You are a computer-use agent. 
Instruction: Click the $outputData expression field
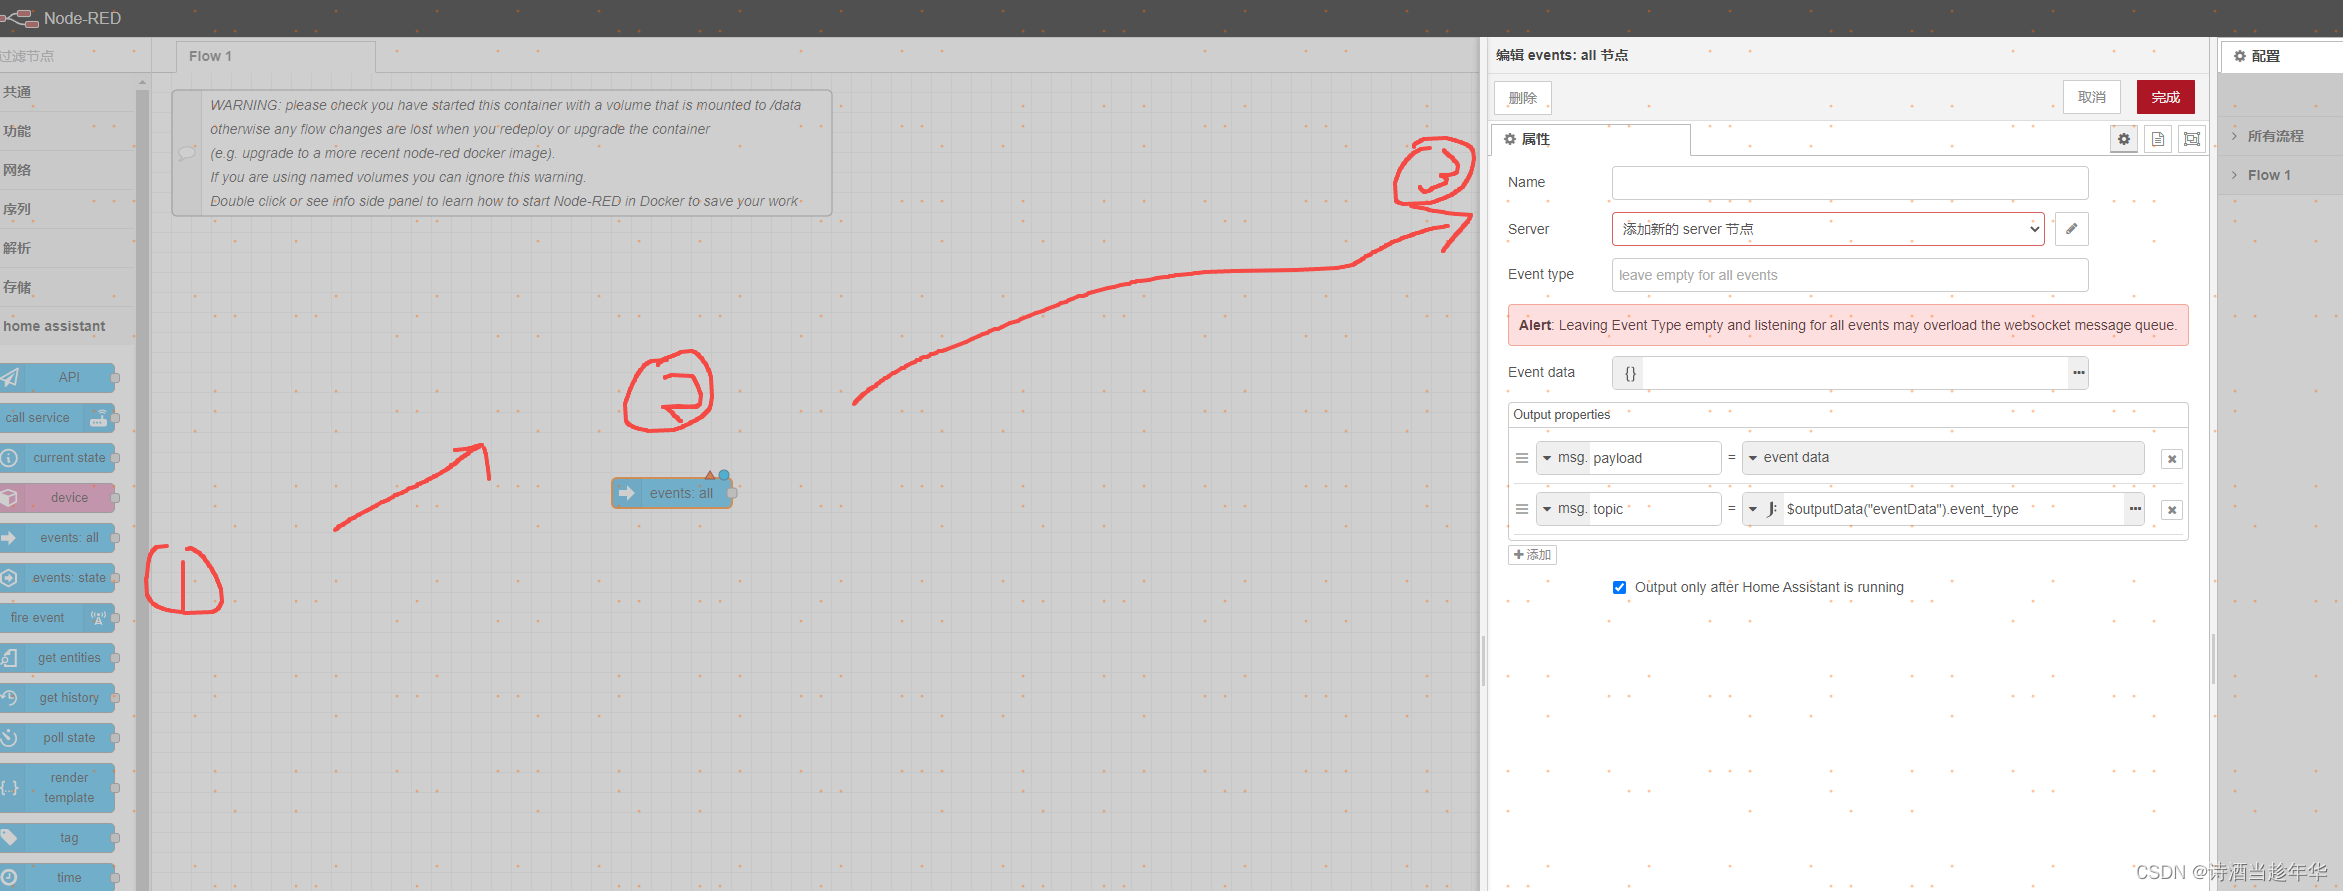click(x=1954, y=509)
